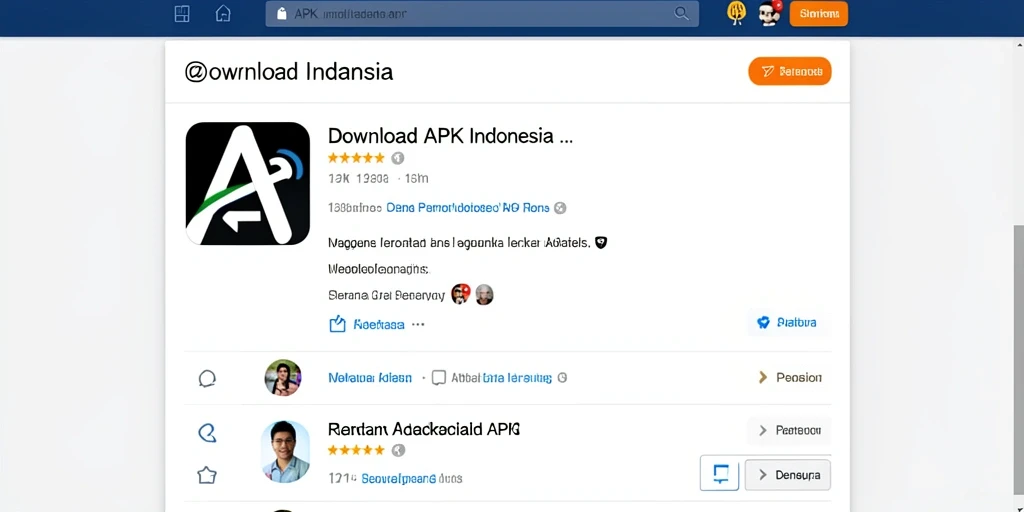The width and height of the screenshot is (1024, 512).
Task: Go to the home icon in top bar
Action: (x=223, y=14)
